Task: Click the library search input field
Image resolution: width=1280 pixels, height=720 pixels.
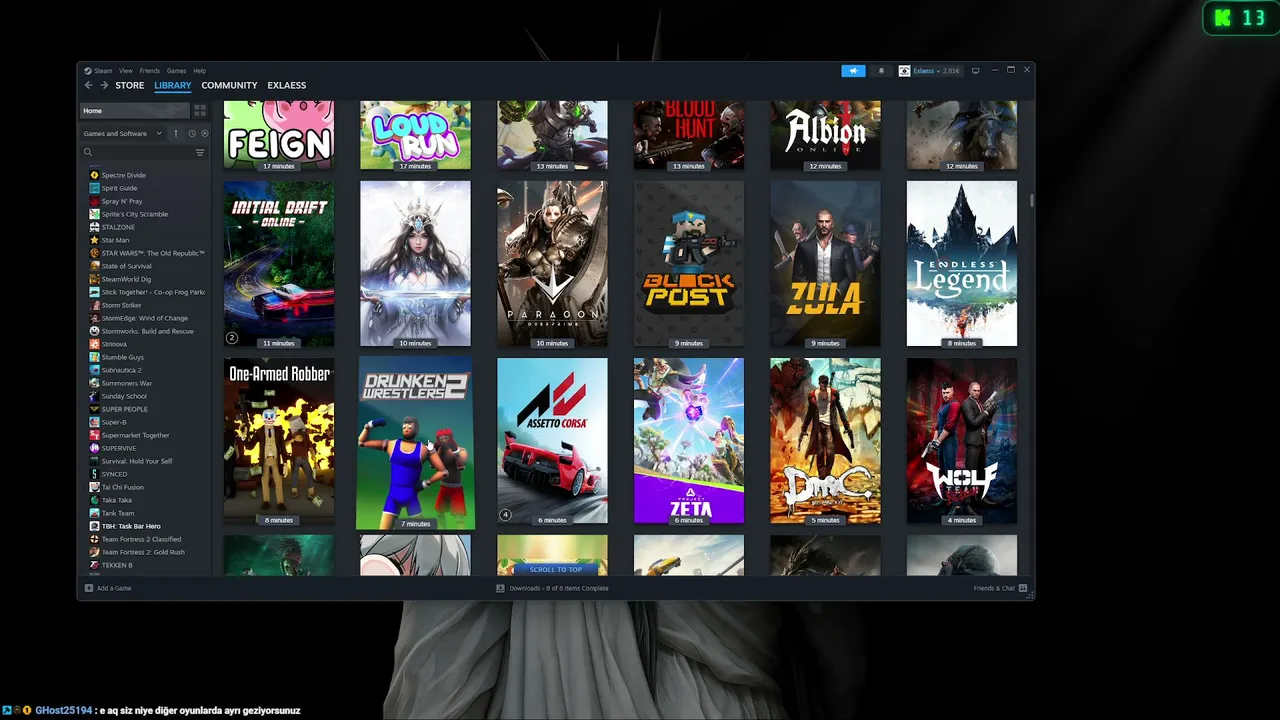Action: (142, 152)
